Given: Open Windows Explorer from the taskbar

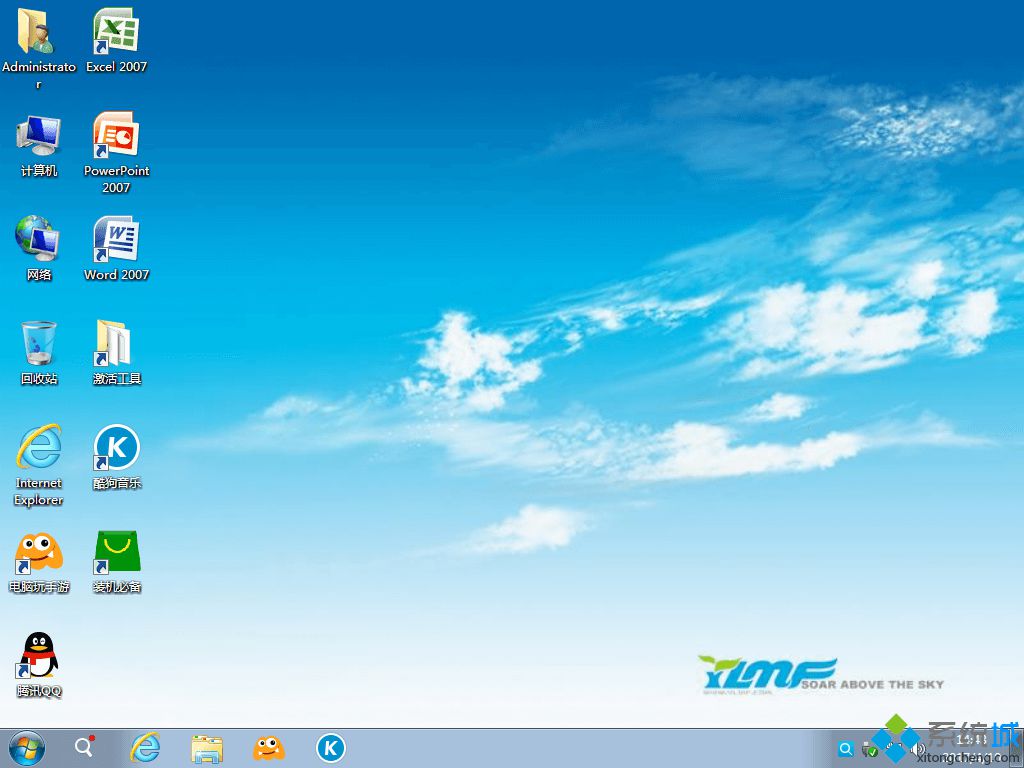Looking at the screenshot, I should pyautogui.click(x=207, y=747).
